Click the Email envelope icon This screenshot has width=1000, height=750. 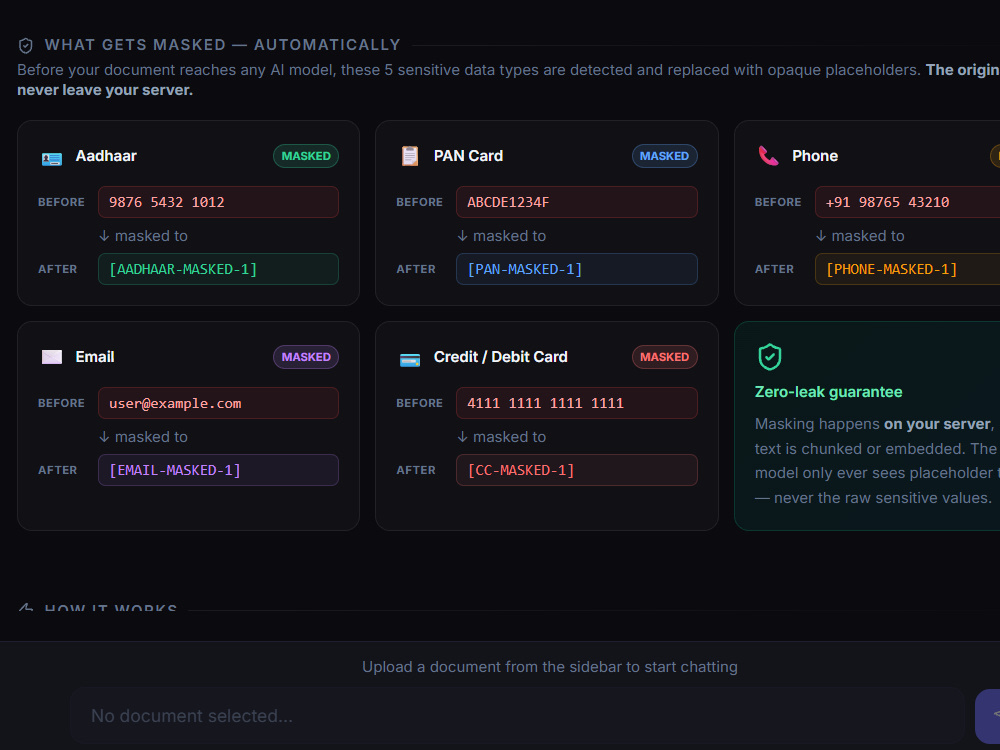coord(52,357)
